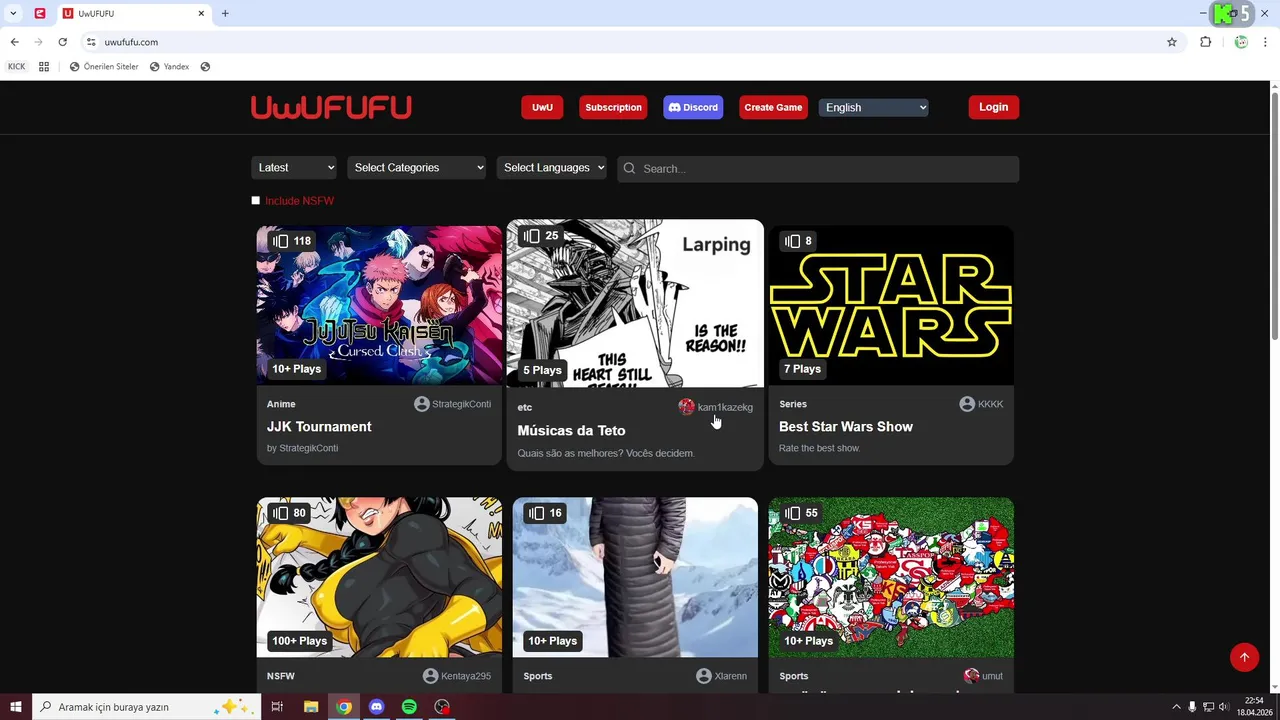Viewport: 1280px width, 720px height.
Task: Click the UwU nav button
Action: click(542, 107)
